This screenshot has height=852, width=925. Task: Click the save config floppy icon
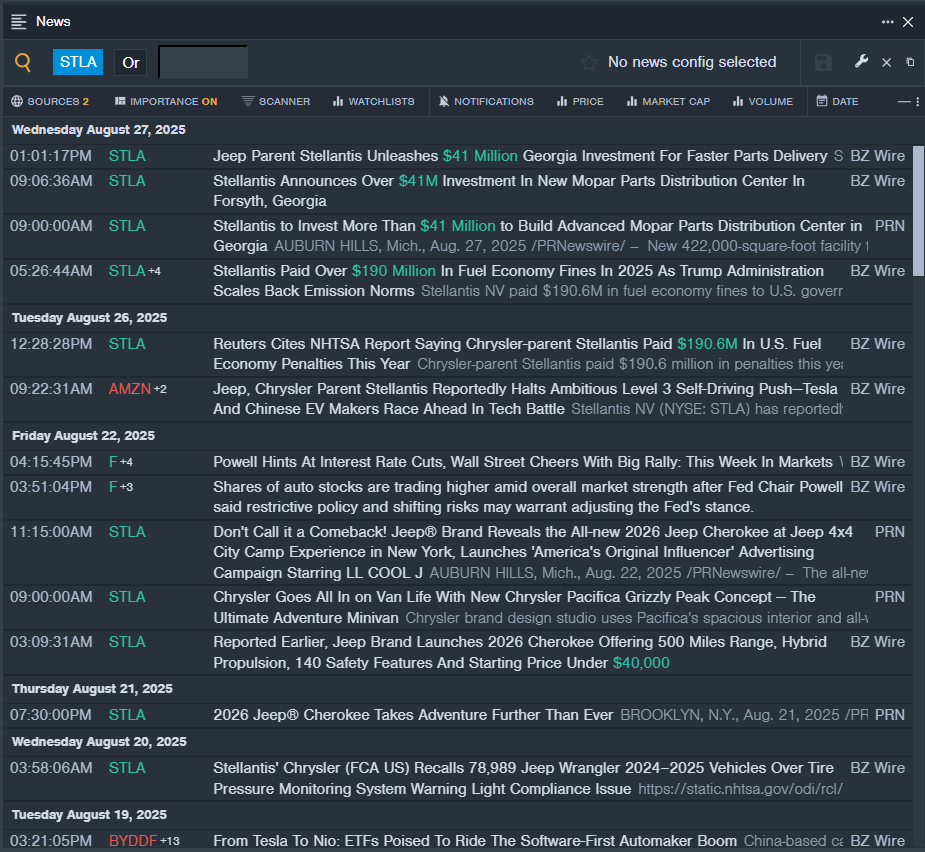pyautogui.click(x=823, y=63)
